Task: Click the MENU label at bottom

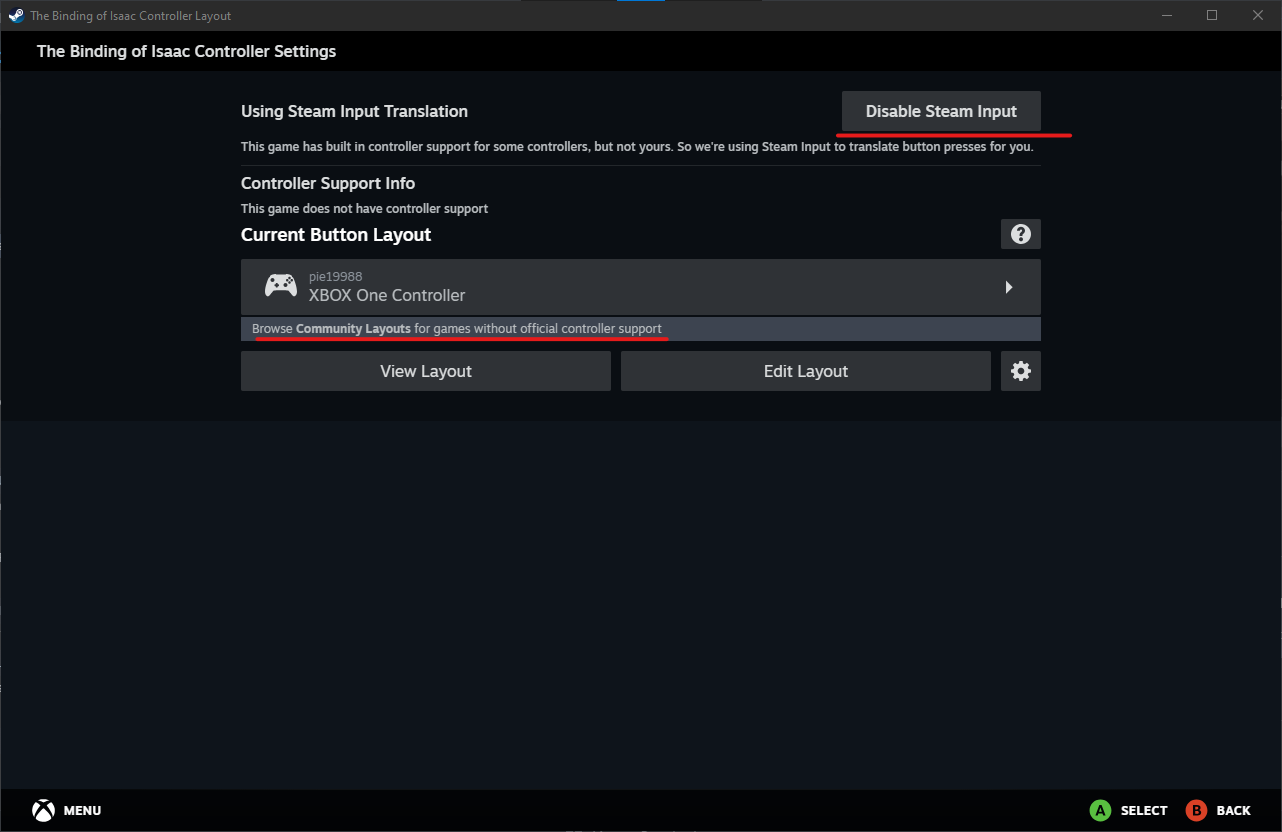Action: pos(82,810)
